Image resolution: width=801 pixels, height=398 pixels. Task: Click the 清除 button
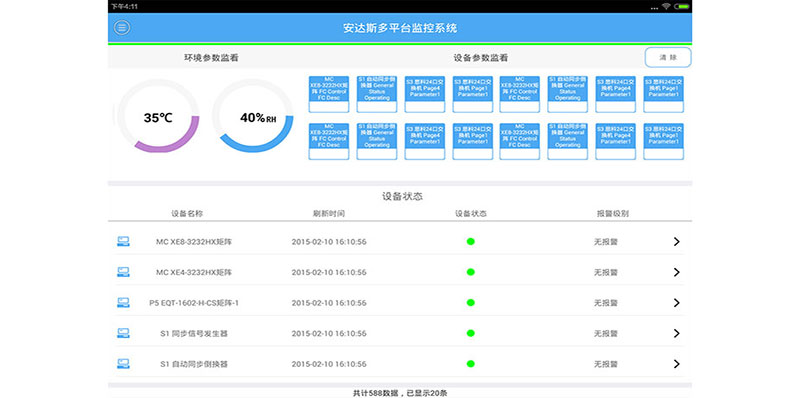(x=668, y=57)
